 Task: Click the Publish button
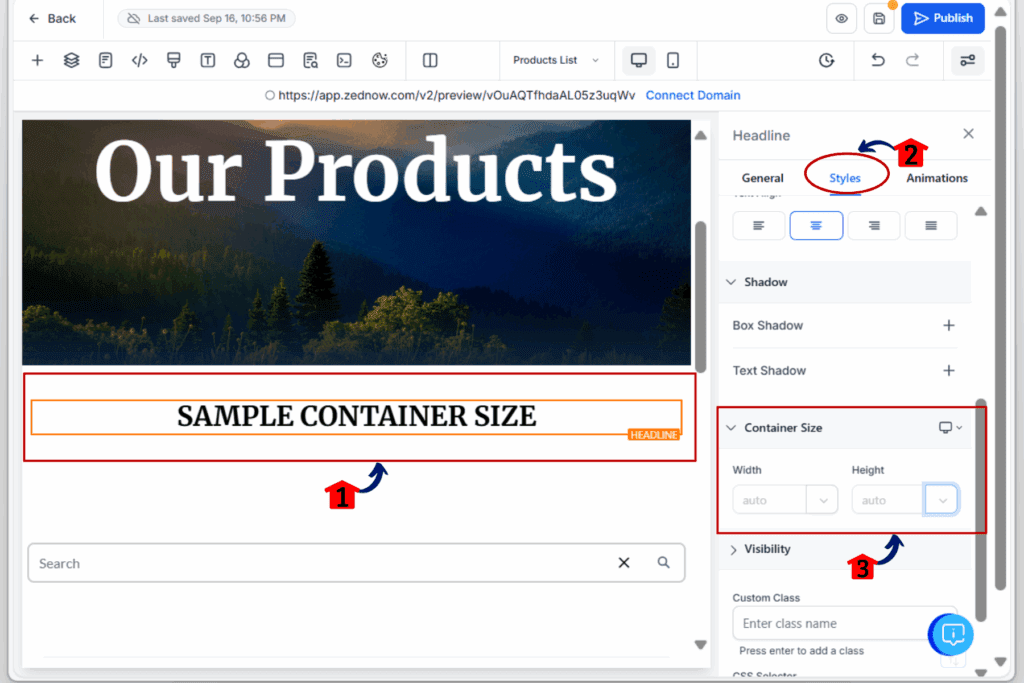pos(943,18)
